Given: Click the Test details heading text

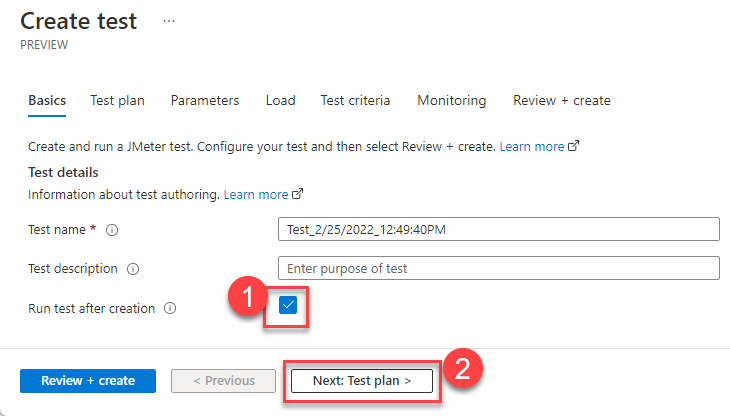Looking at the screenshot, I should tap(63, 173).
